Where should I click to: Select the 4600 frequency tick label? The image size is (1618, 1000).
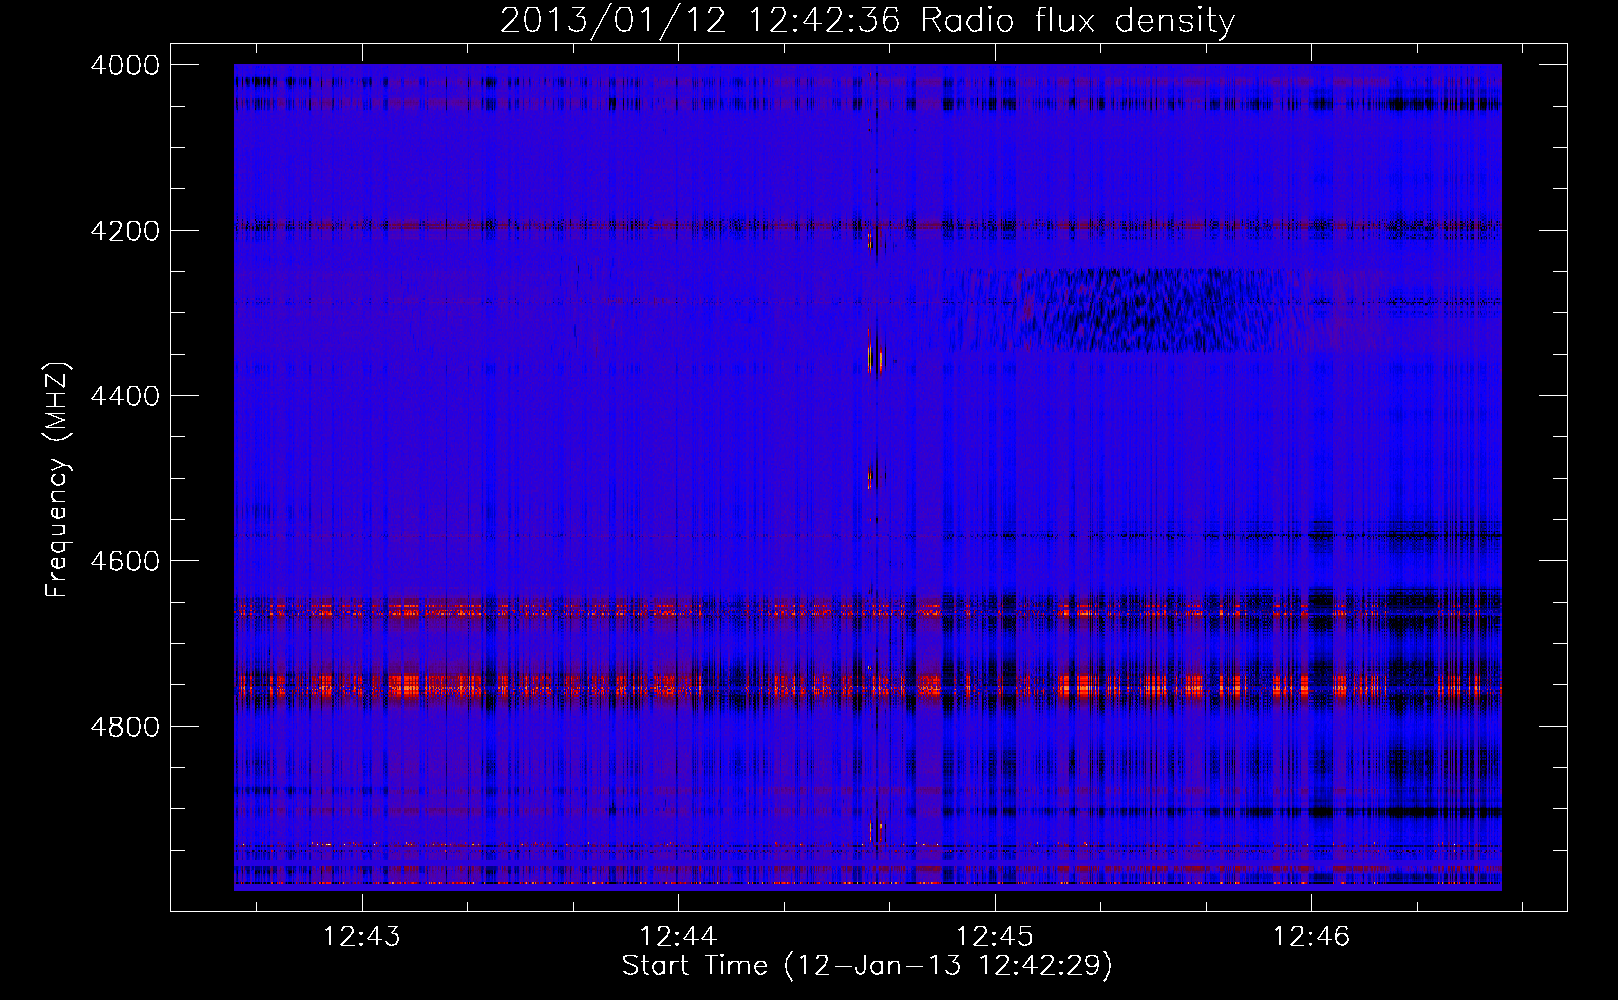tap(125, 561)
